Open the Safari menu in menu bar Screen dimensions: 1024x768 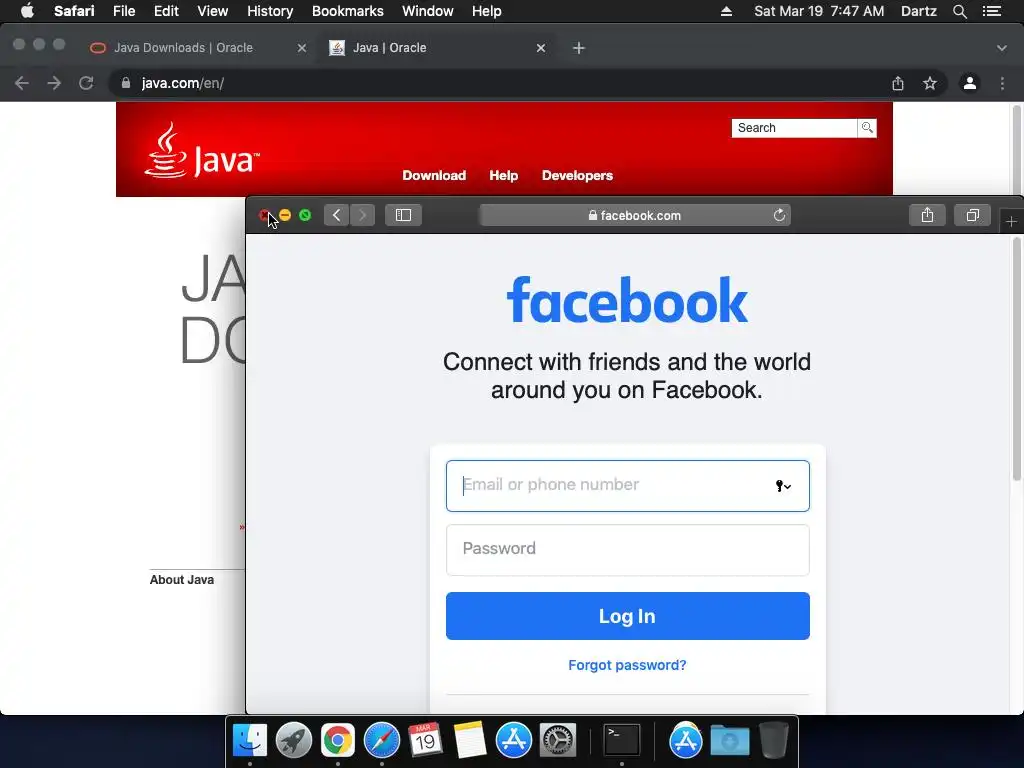pyautogui.click(x=74, y=11)
